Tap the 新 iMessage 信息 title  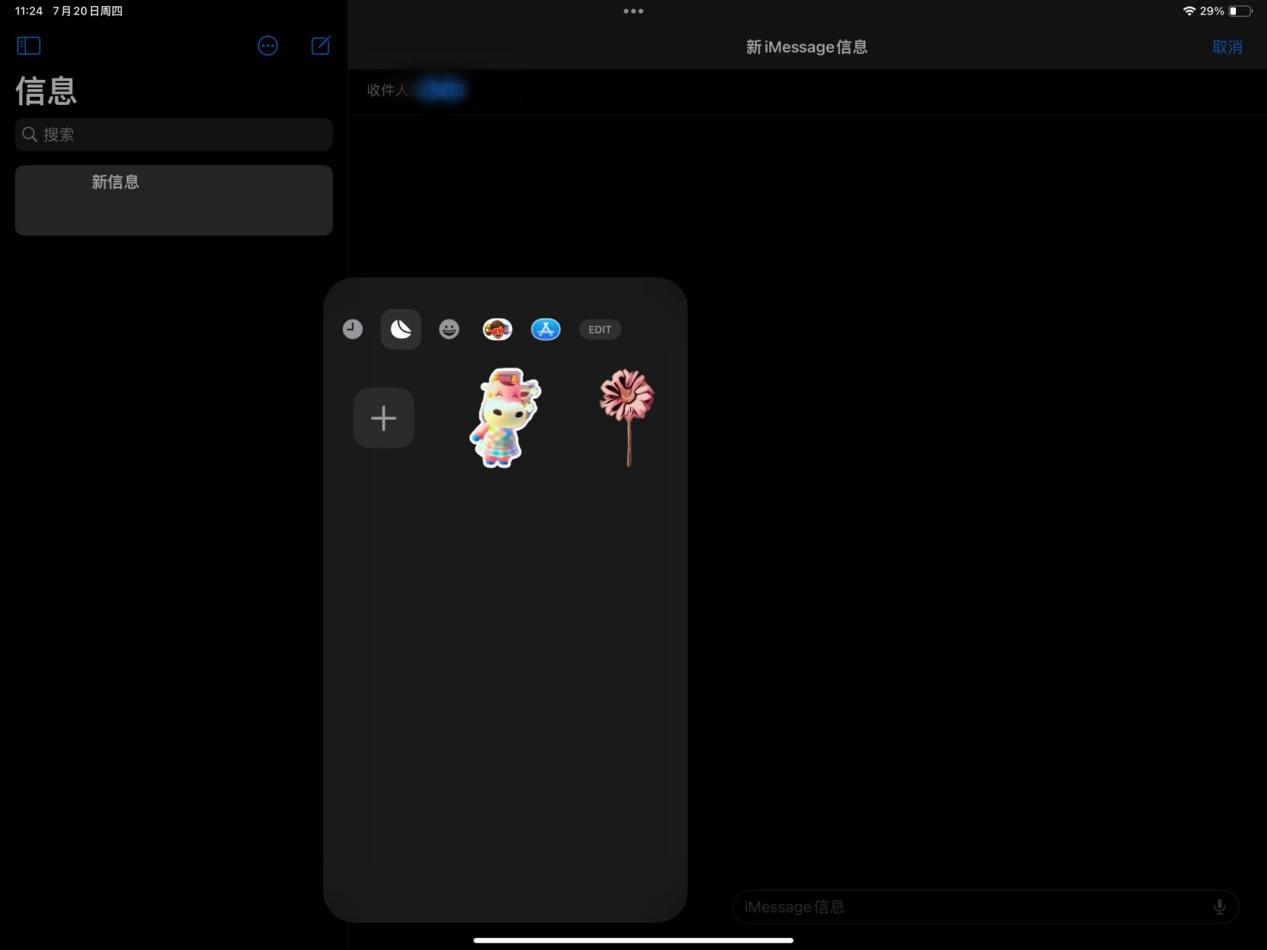click(x=806, y=46)
